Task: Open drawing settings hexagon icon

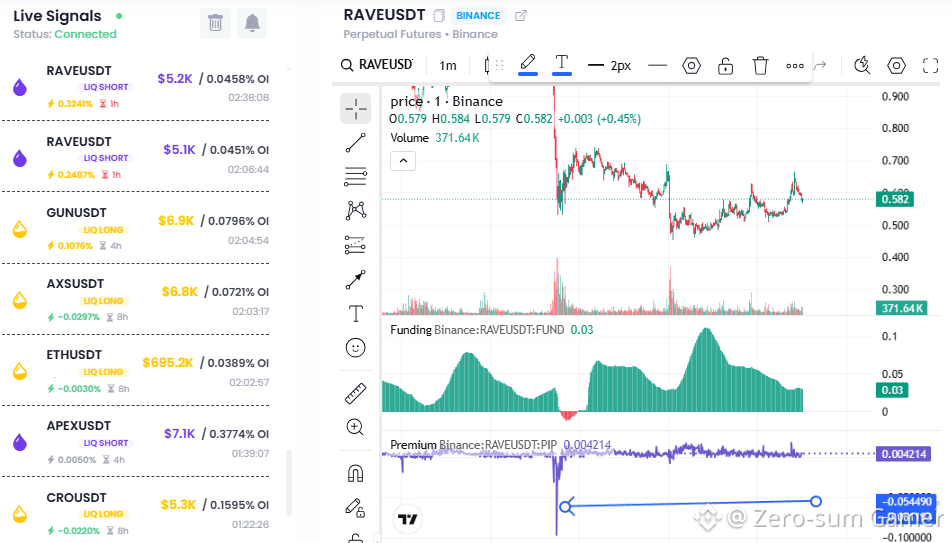Action: [691, 65]
